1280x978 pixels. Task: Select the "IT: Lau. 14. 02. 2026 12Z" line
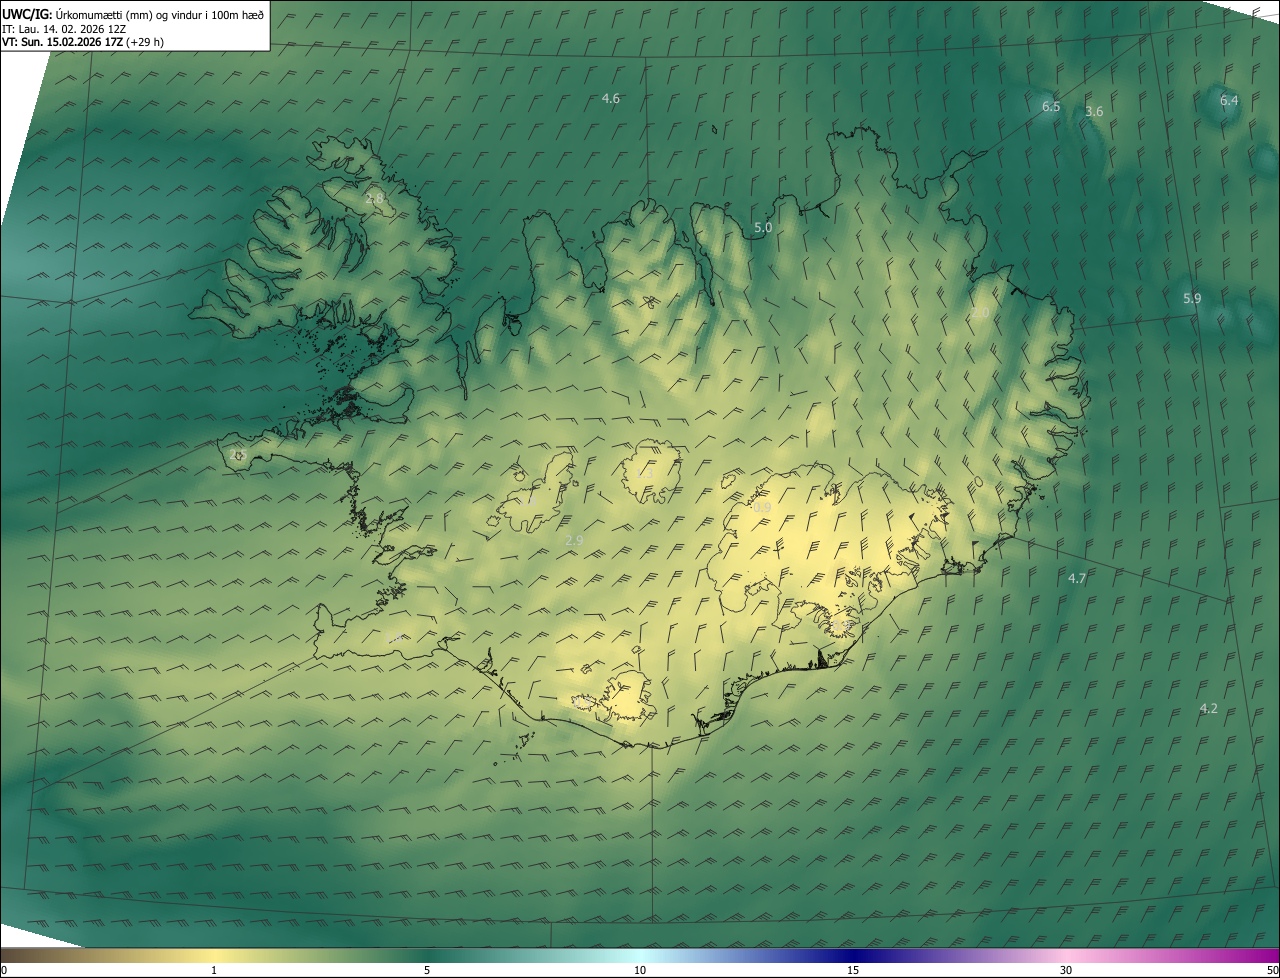click(x=64, y=28)
